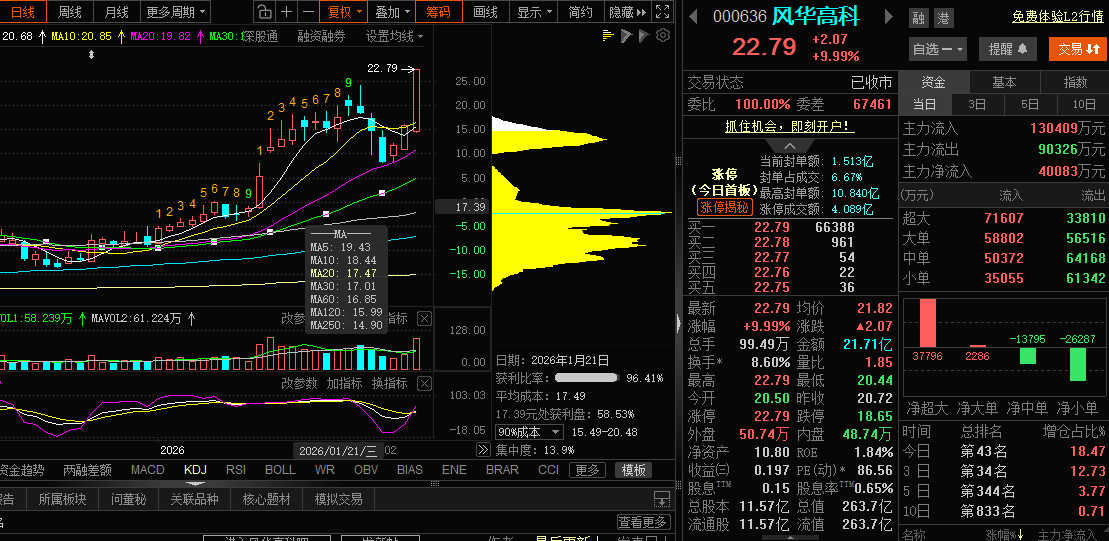Enter fullscreen chart with expand icon
This screenshot has width=1109, height=541.
click(662, 11)
